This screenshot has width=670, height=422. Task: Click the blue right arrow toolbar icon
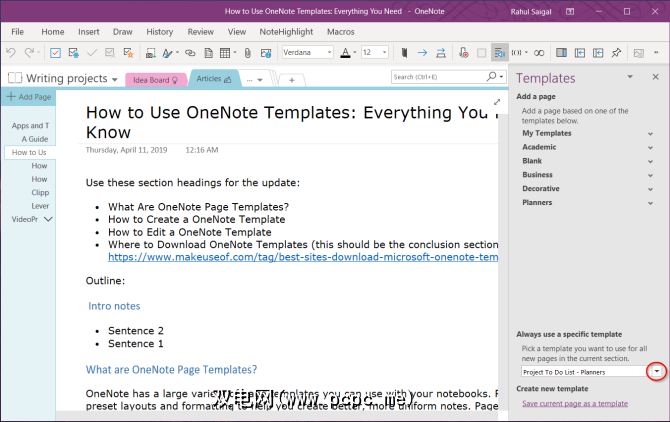423,52
